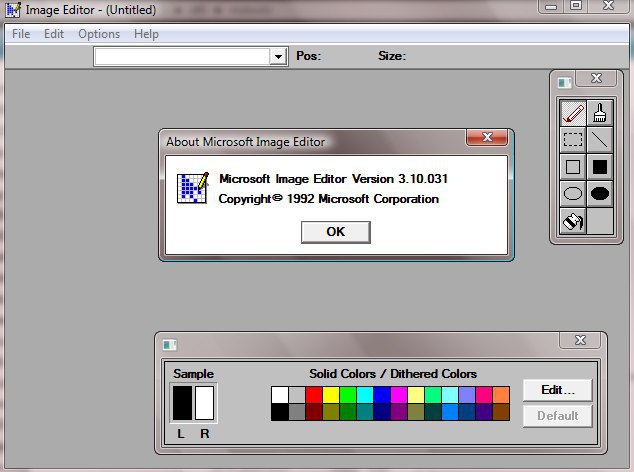634x472 pixels.
Task: Pick the dark red maroon swatch
Action: (314, 412)
